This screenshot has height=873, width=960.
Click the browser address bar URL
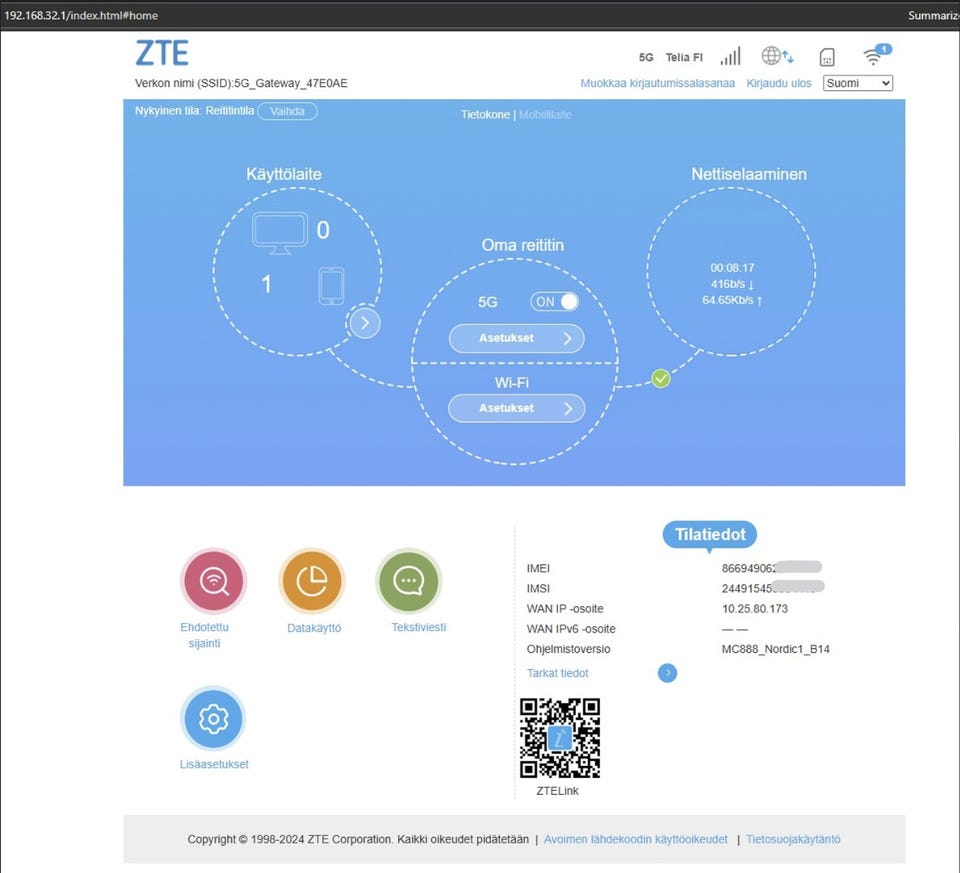click(x=81, y=15)
